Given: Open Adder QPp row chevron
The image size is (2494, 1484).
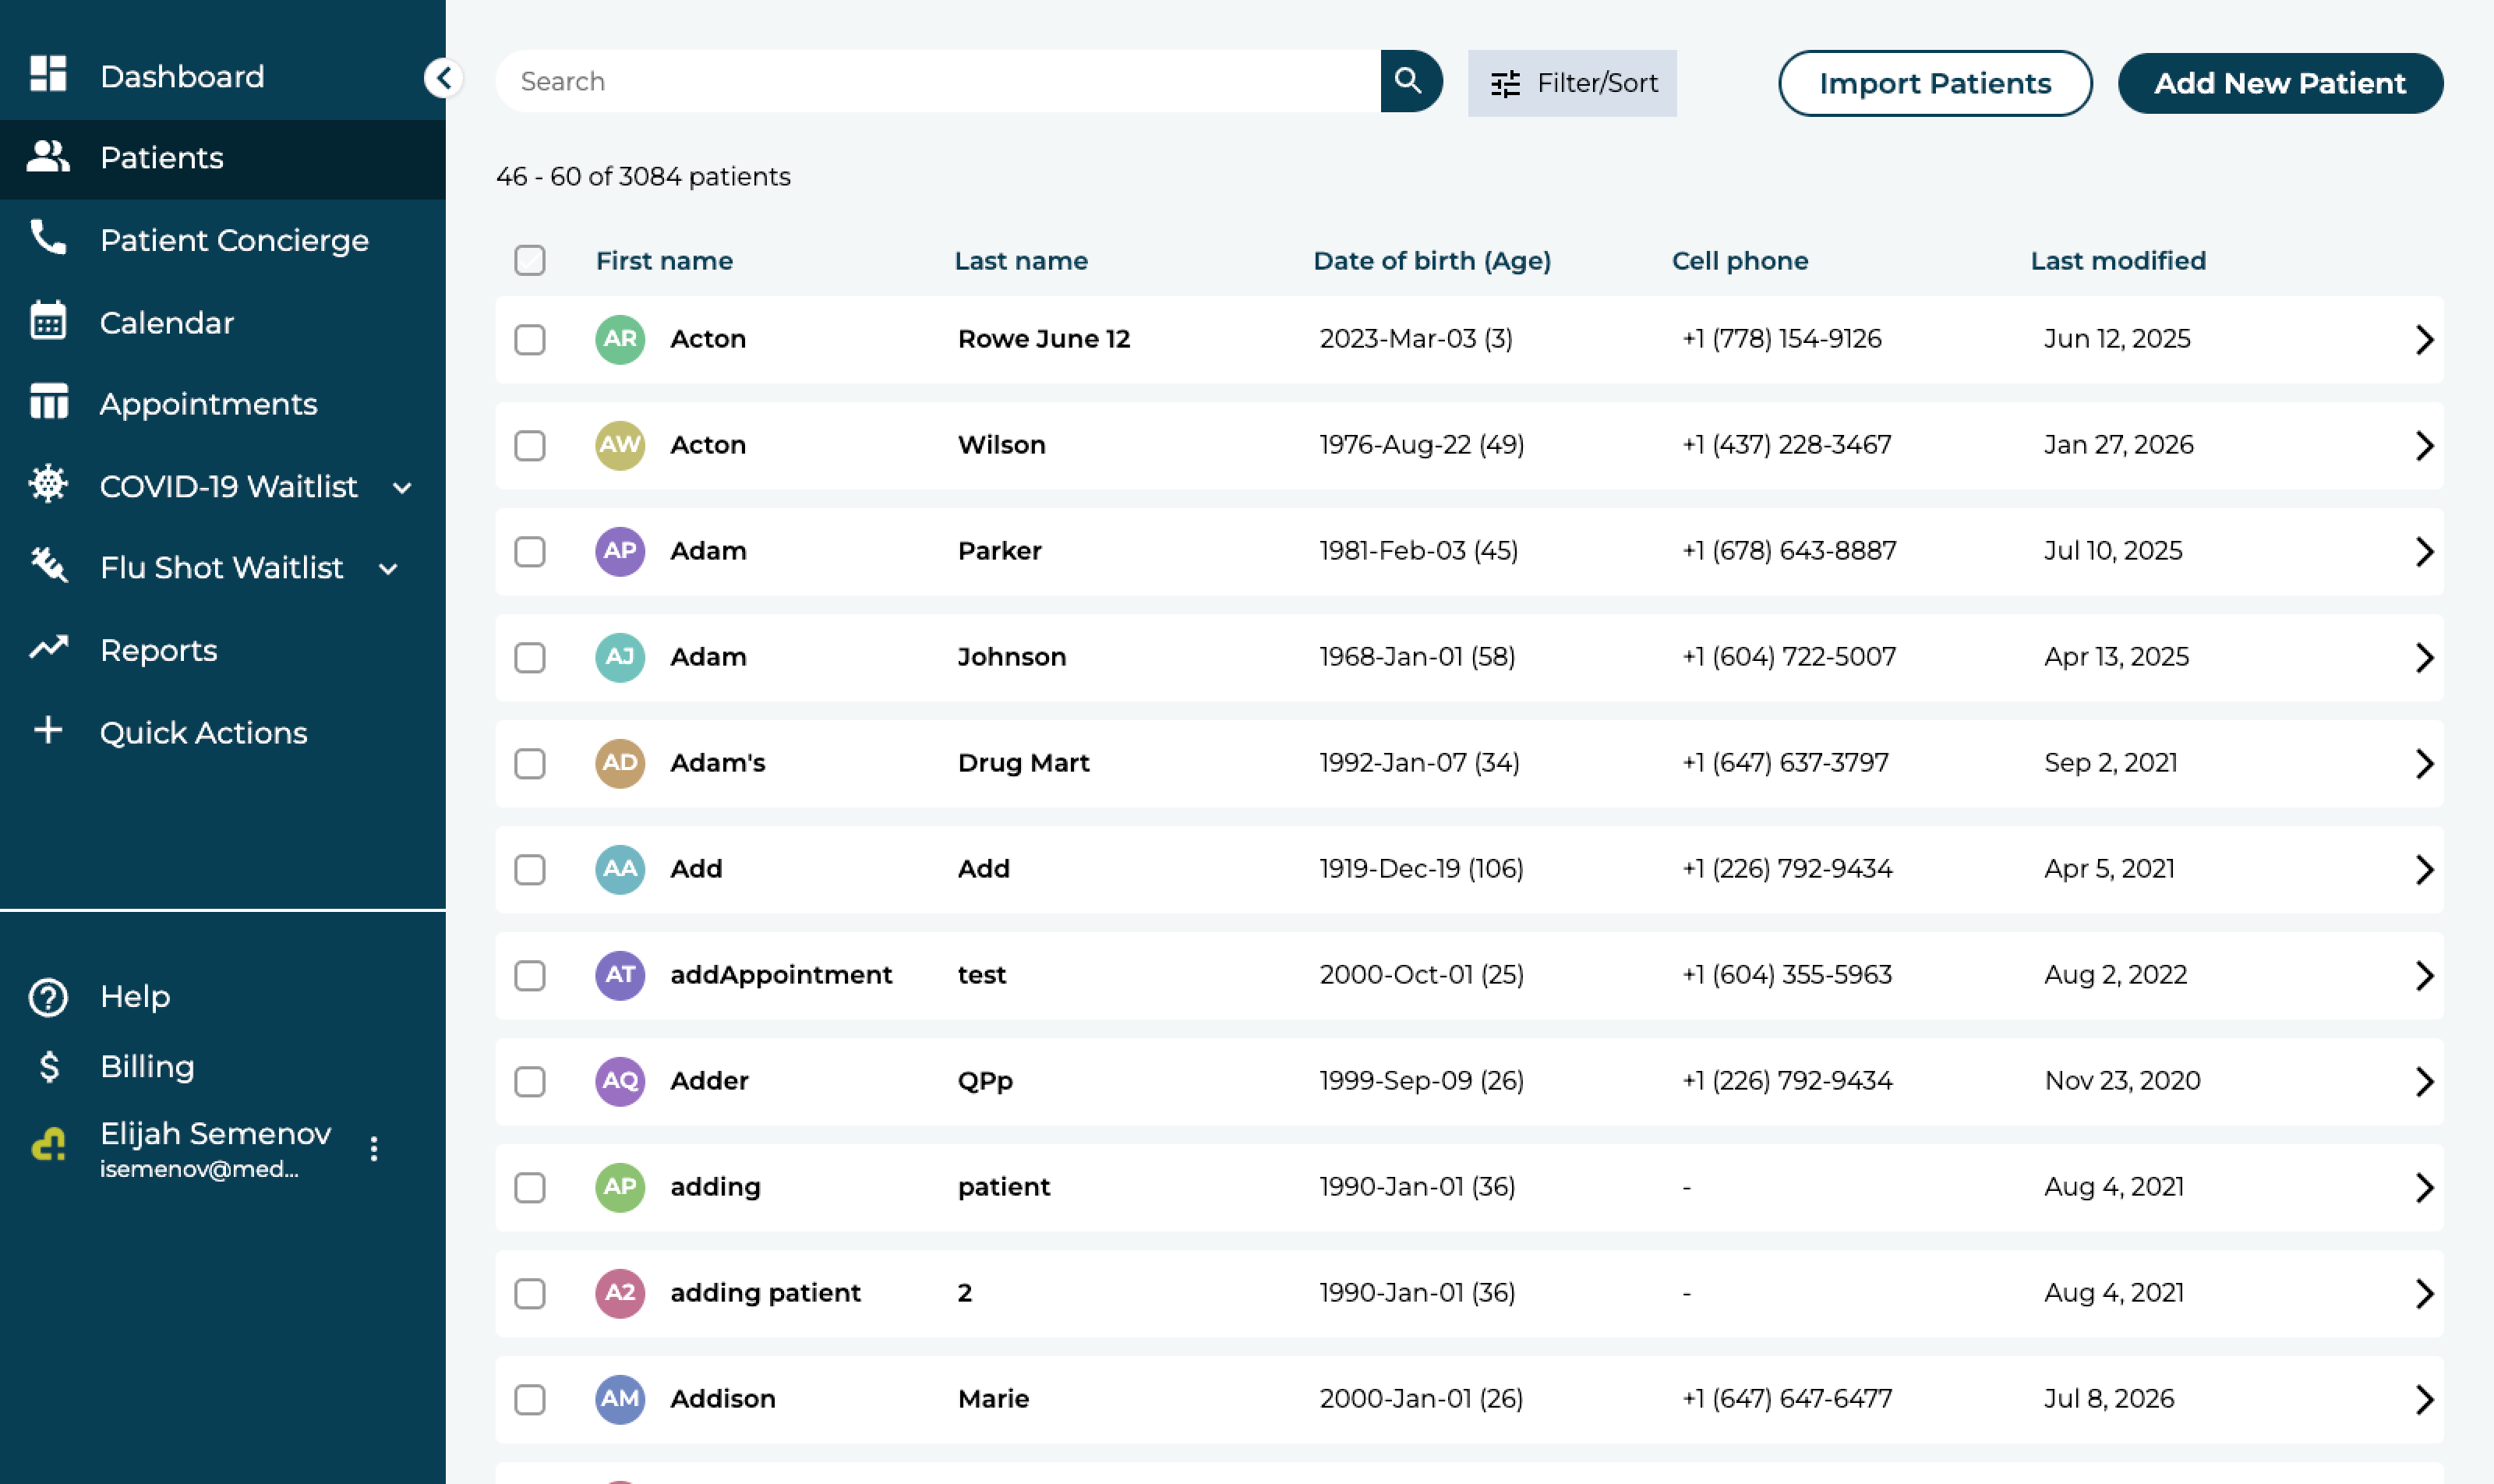Looking at the screenshot, I should (x=2424, y=1081).
